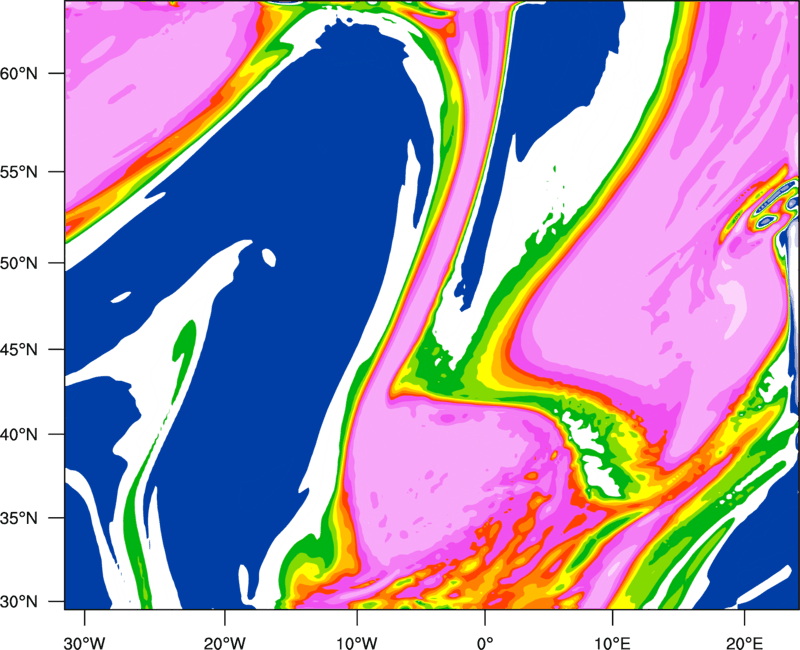Click the 60°N latitude axis label
Viewport: 800px width, 650px height.
point(19,73)
